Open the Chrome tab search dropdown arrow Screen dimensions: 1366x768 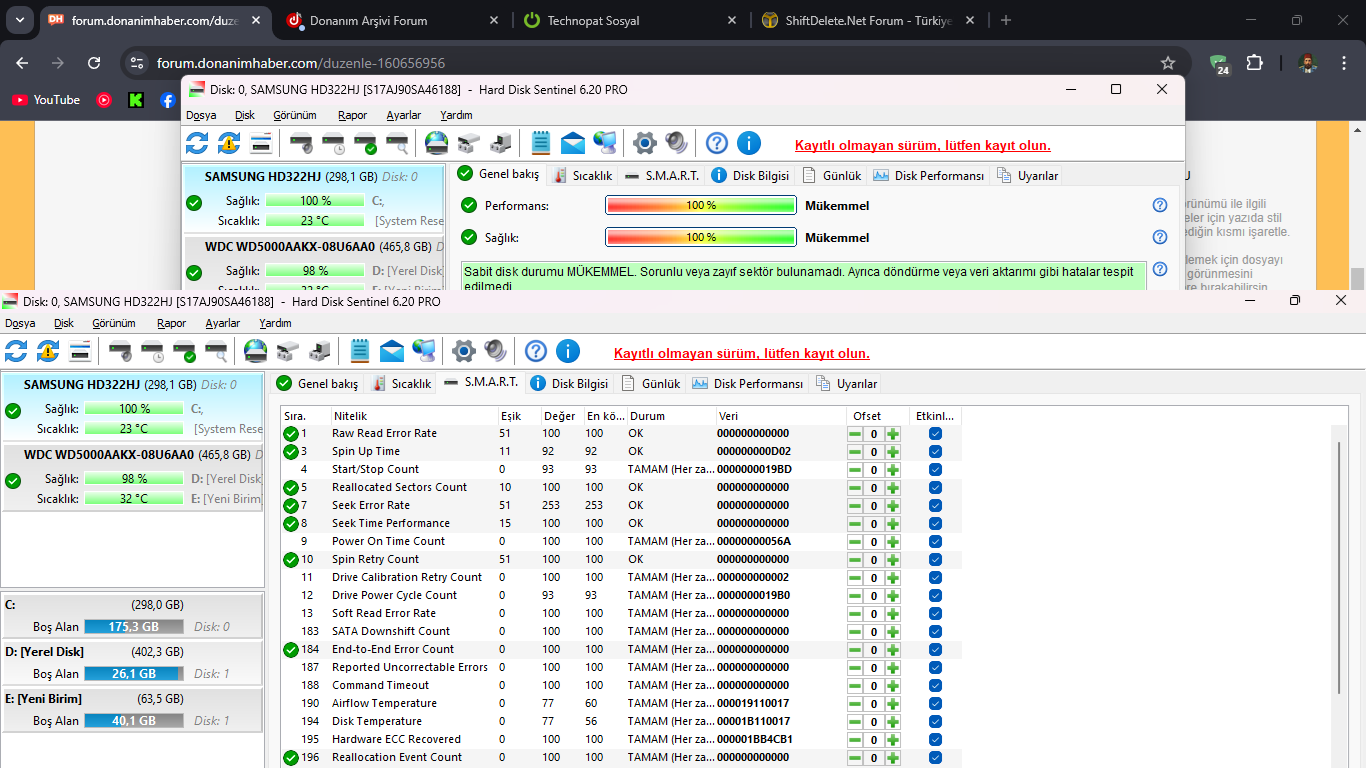[21, 20]
